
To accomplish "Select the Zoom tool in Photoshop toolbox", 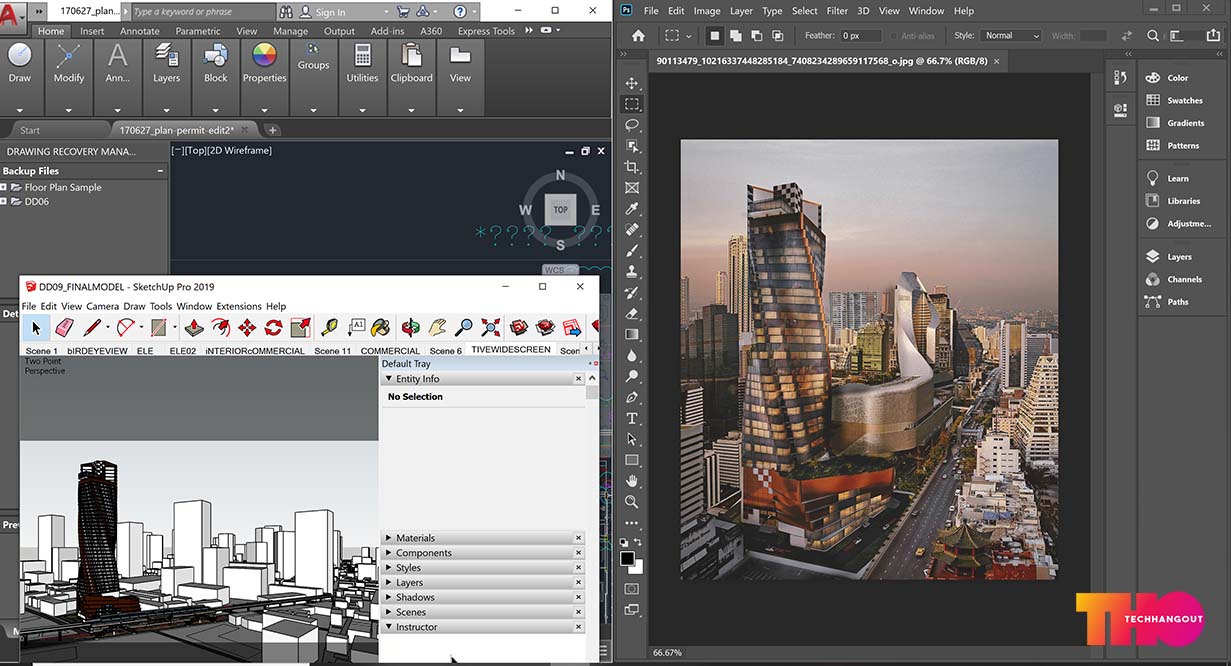I will coord(632,502).
